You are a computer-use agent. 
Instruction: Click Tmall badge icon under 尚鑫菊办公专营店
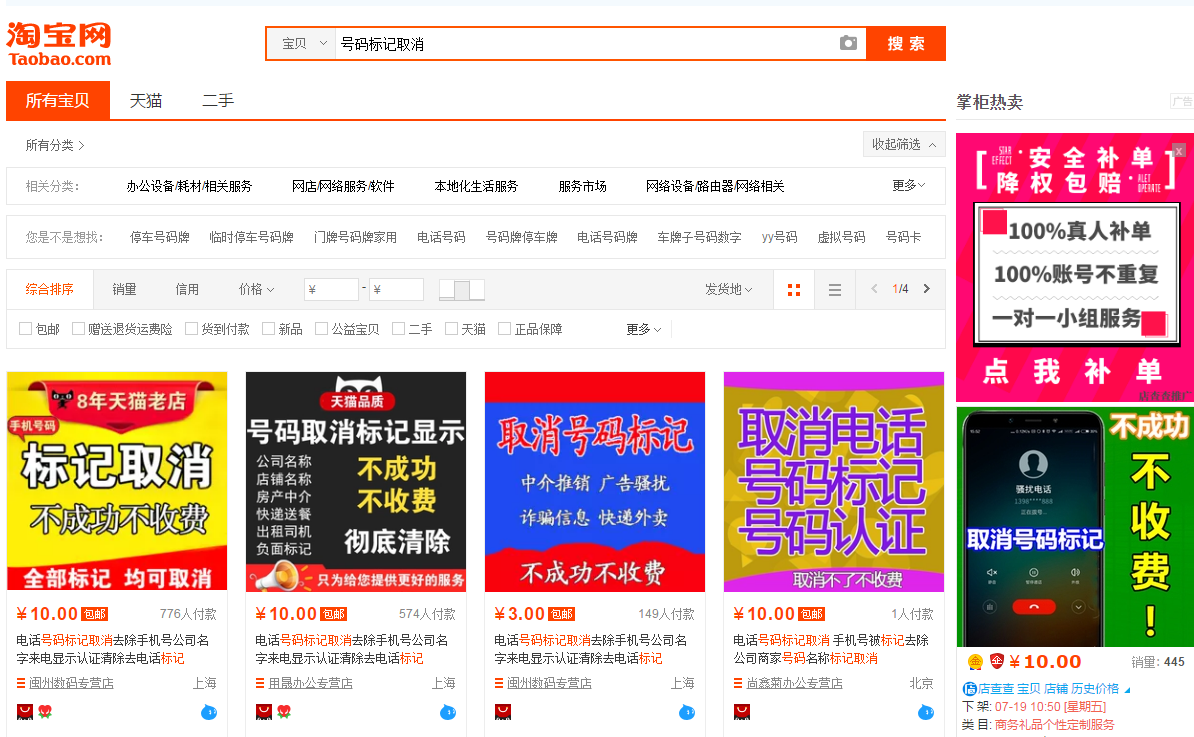(742, 712)
